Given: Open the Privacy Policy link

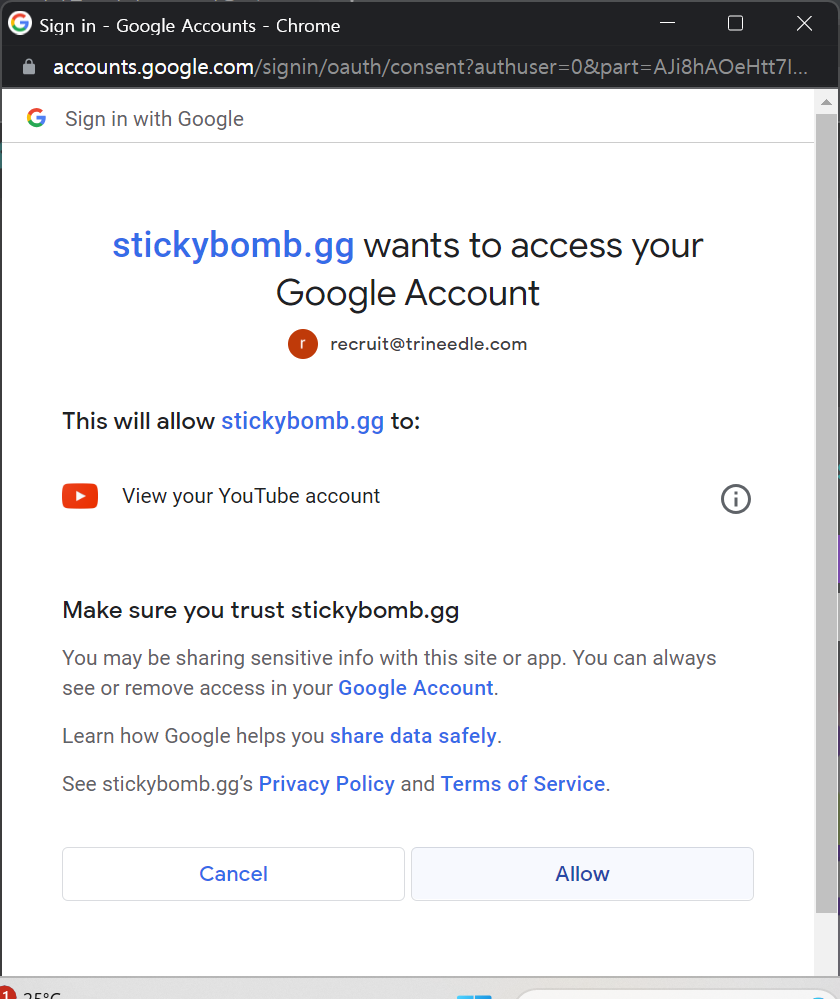Looking at the screenshot, I should (326, 784).
